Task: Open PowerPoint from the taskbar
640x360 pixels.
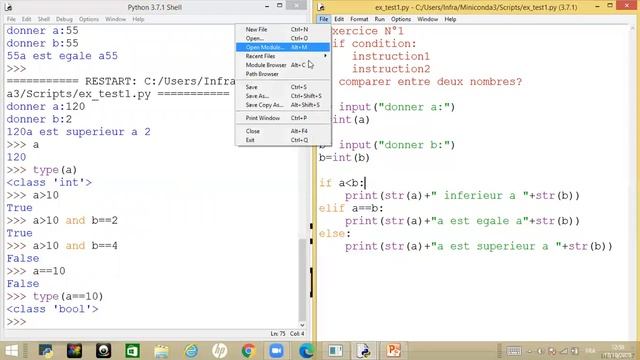Action: (x=393, y=351)
